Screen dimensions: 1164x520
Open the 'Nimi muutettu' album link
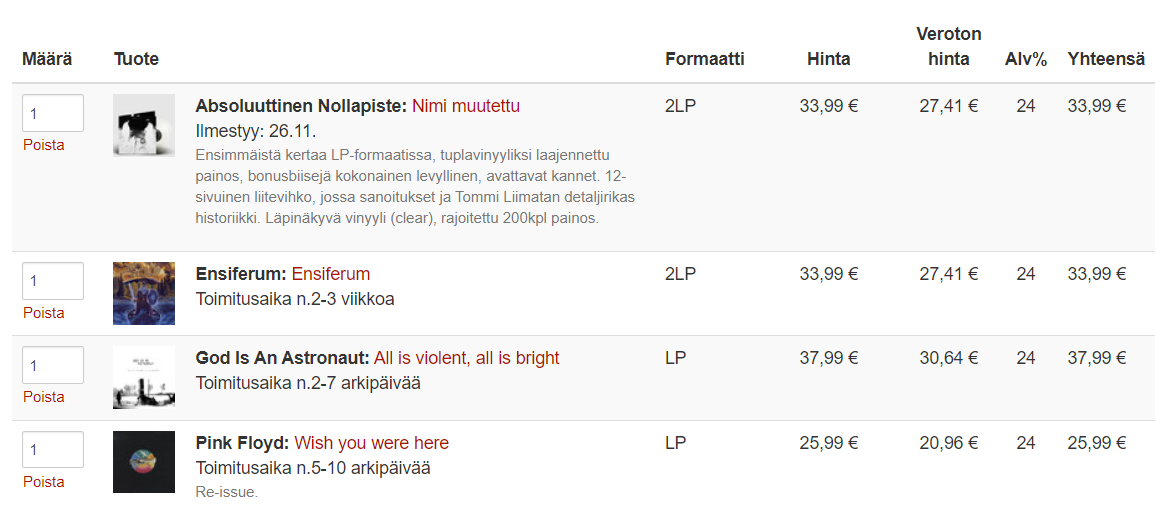point(466,106)
